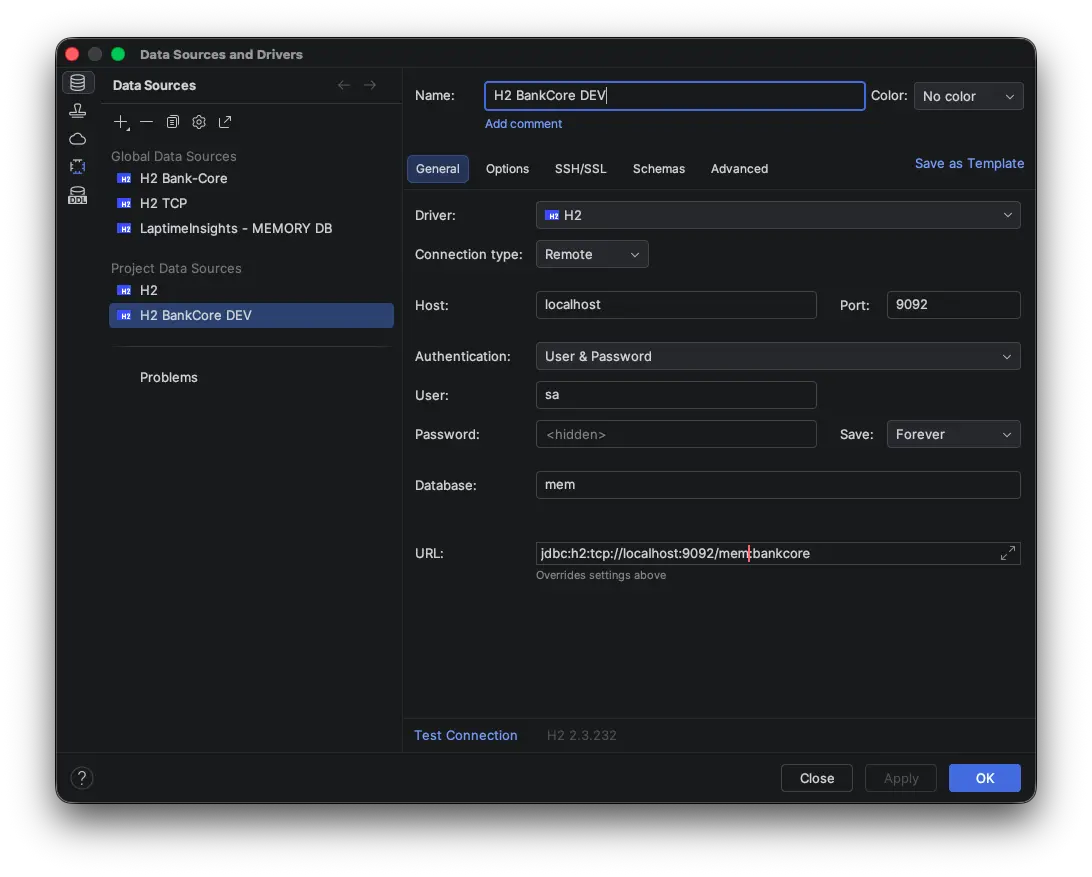This screenshot has width=1092, height=877.
Task: Click the icon above the DDL sidebar icon
Action: 77,166
